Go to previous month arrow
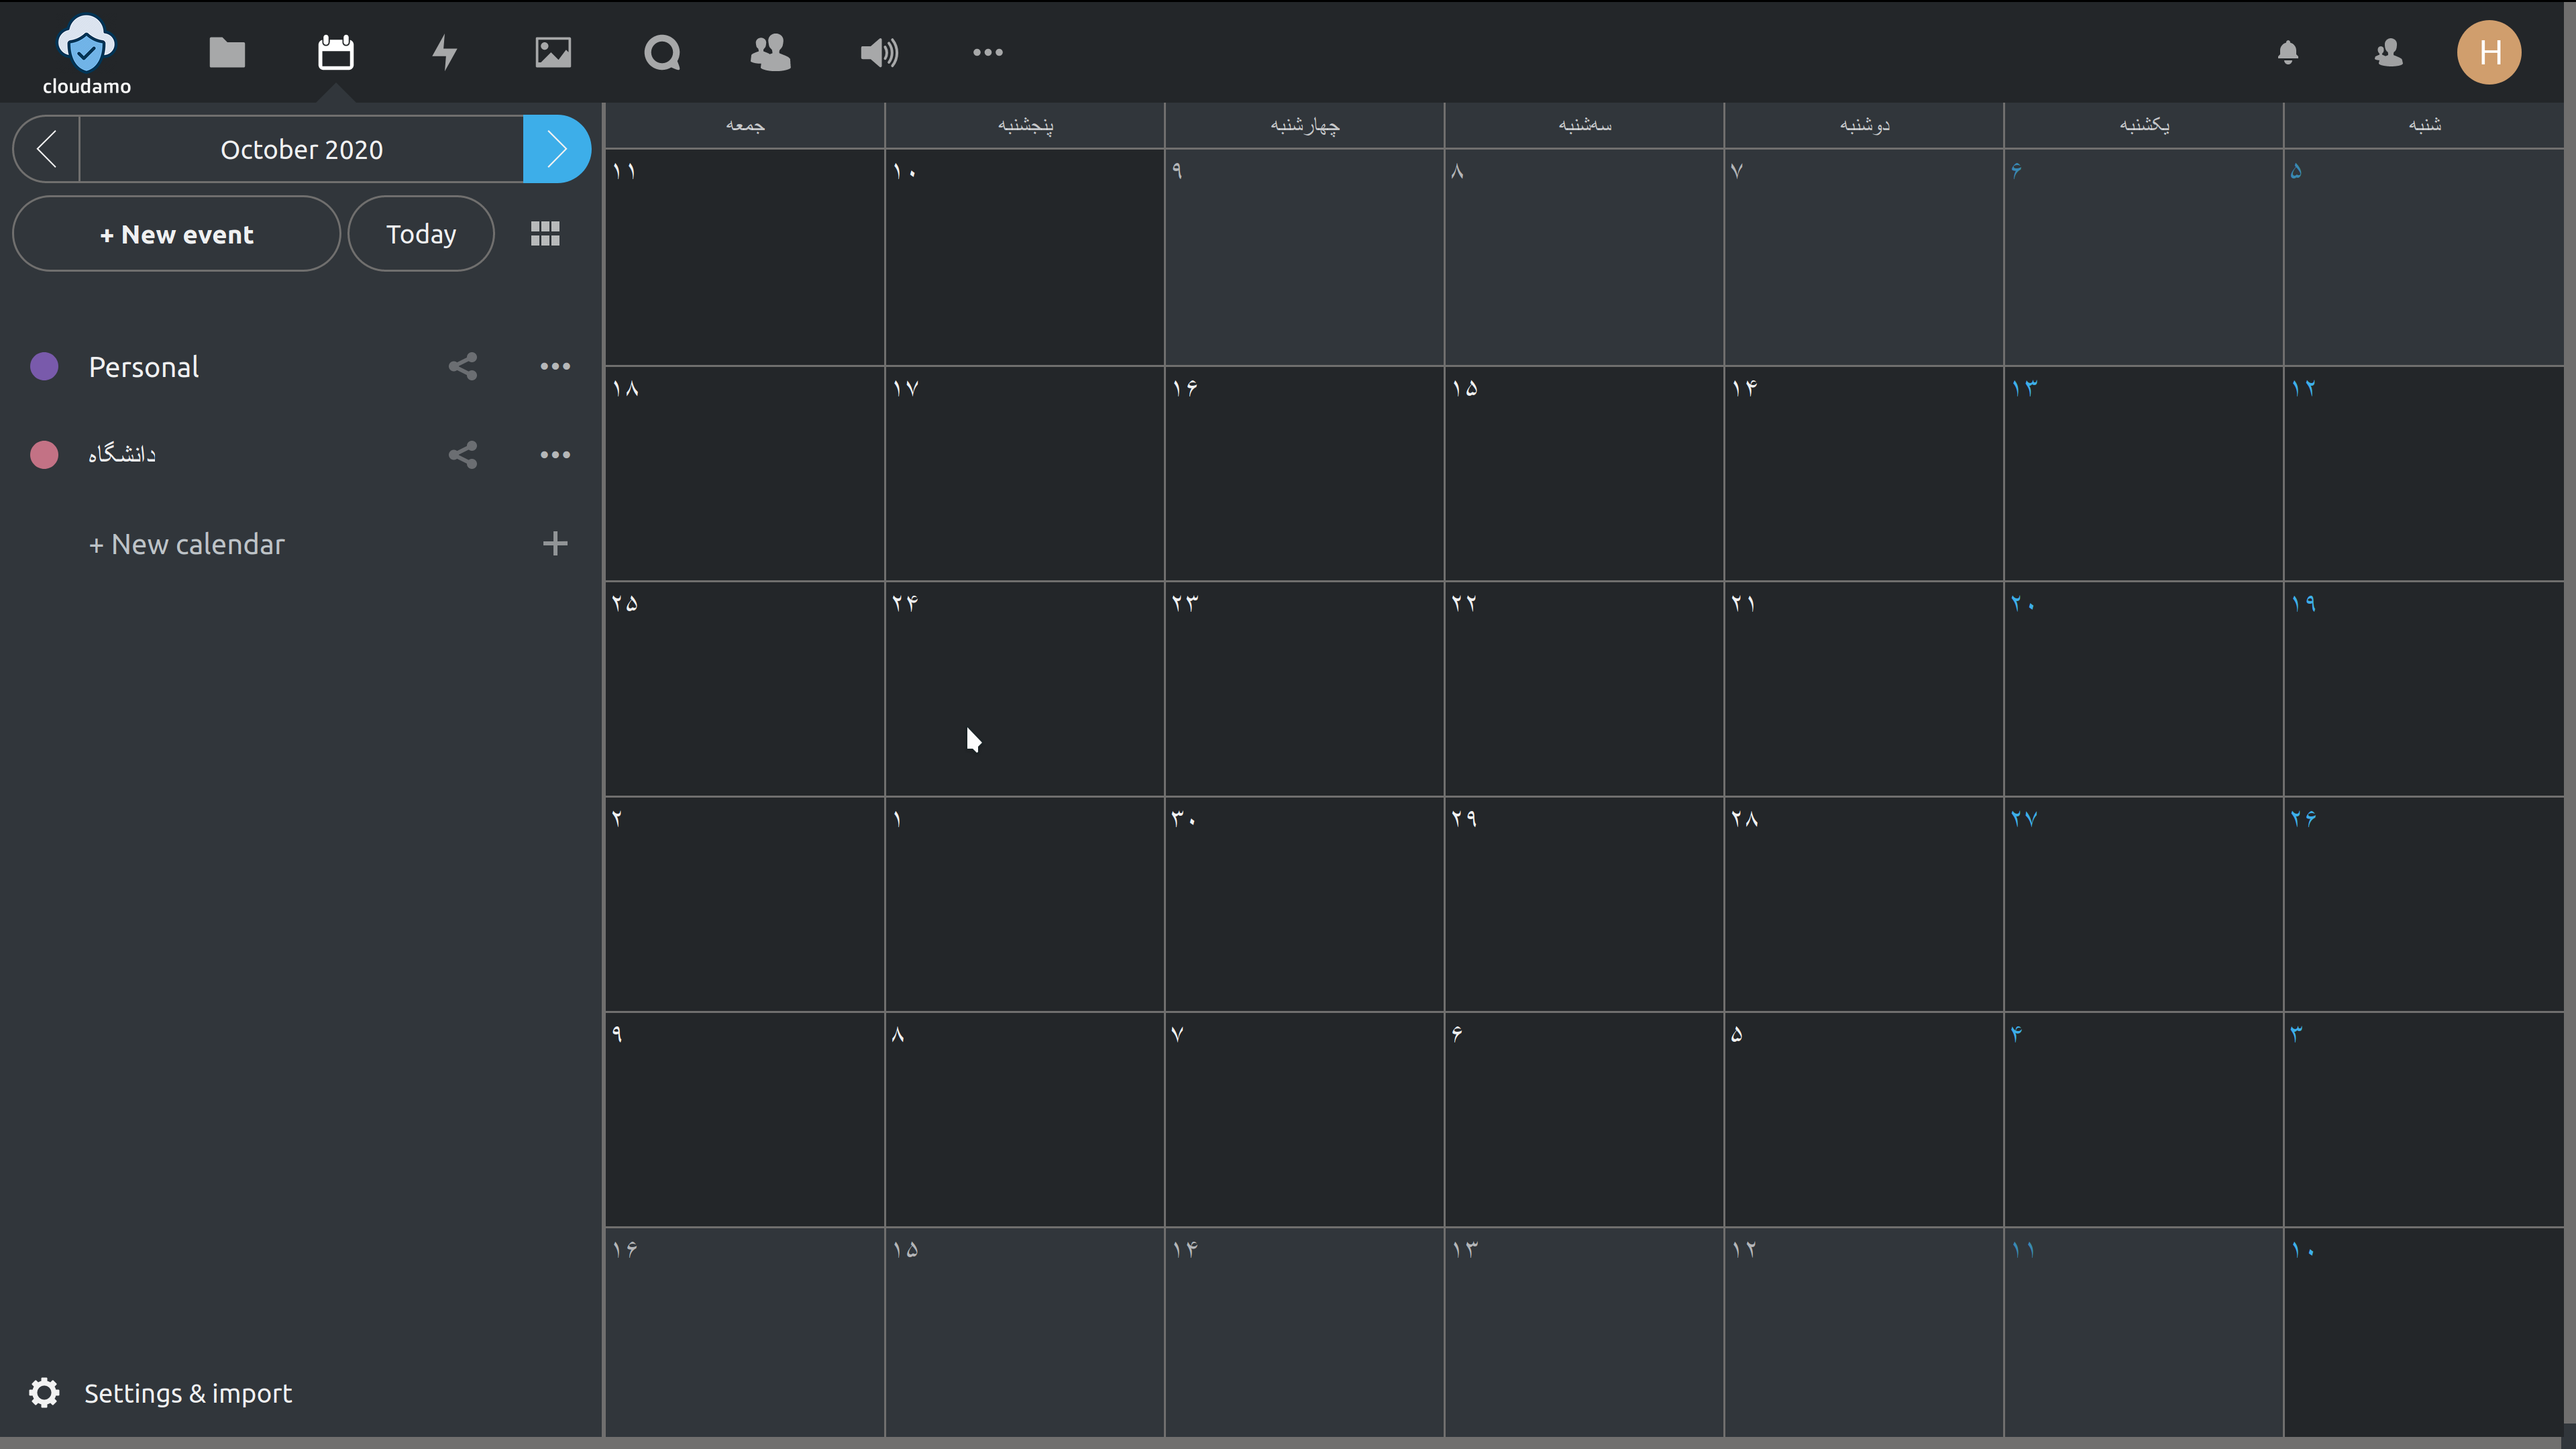The width and height of the screenshot is (2576, 1449). pos(46,149)
